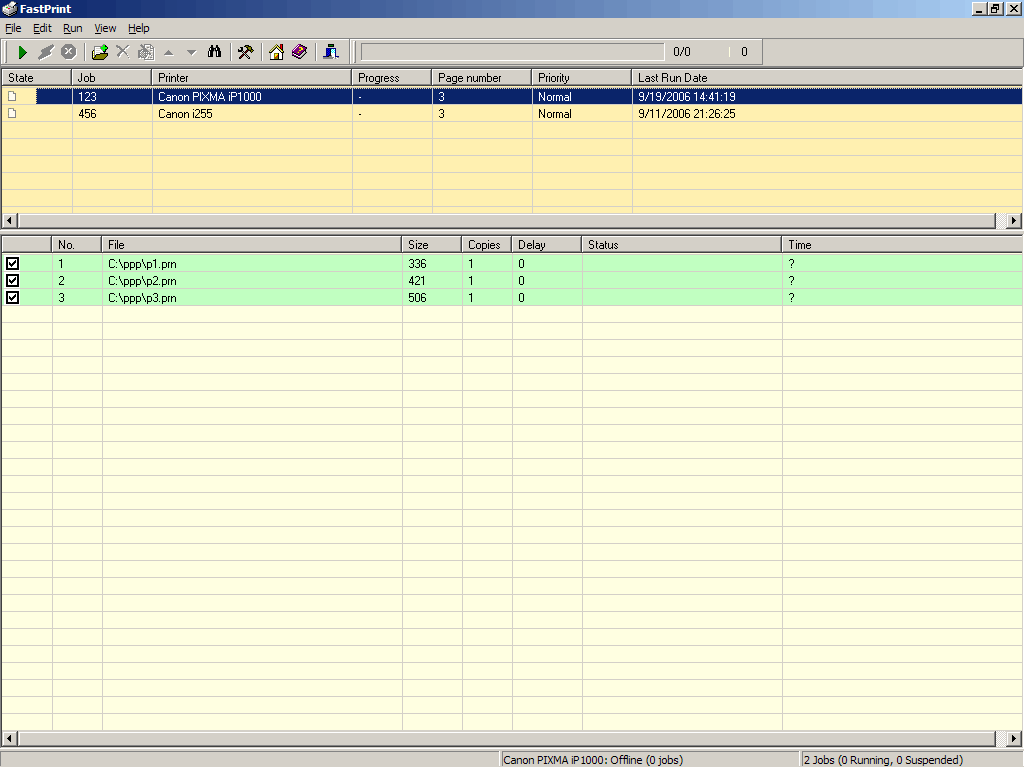Run the selected print job
Screen dimensions: 1024x768
(20, 51)
